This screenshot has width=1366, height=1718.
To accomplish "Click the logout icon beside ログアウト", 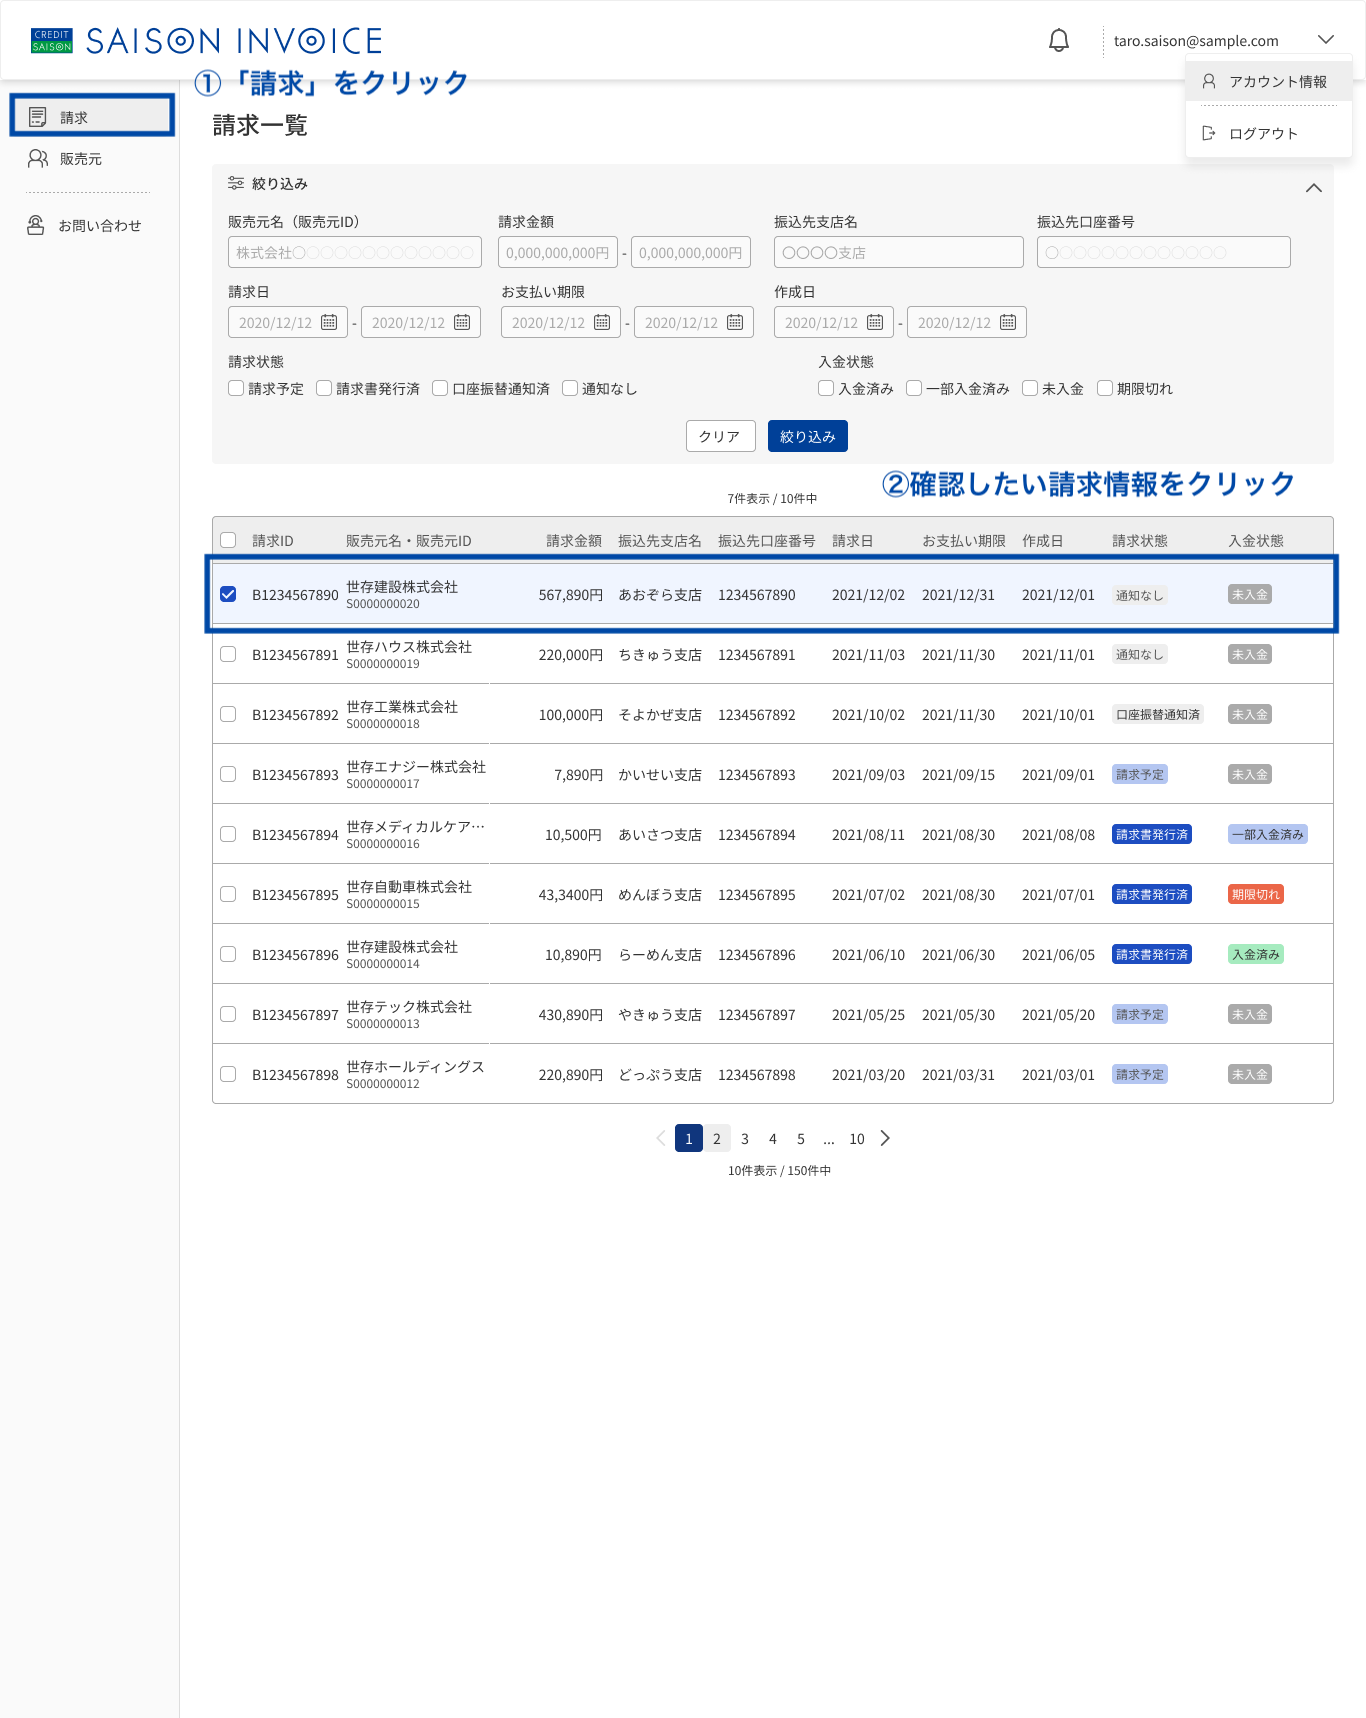I will [1208, 133].
